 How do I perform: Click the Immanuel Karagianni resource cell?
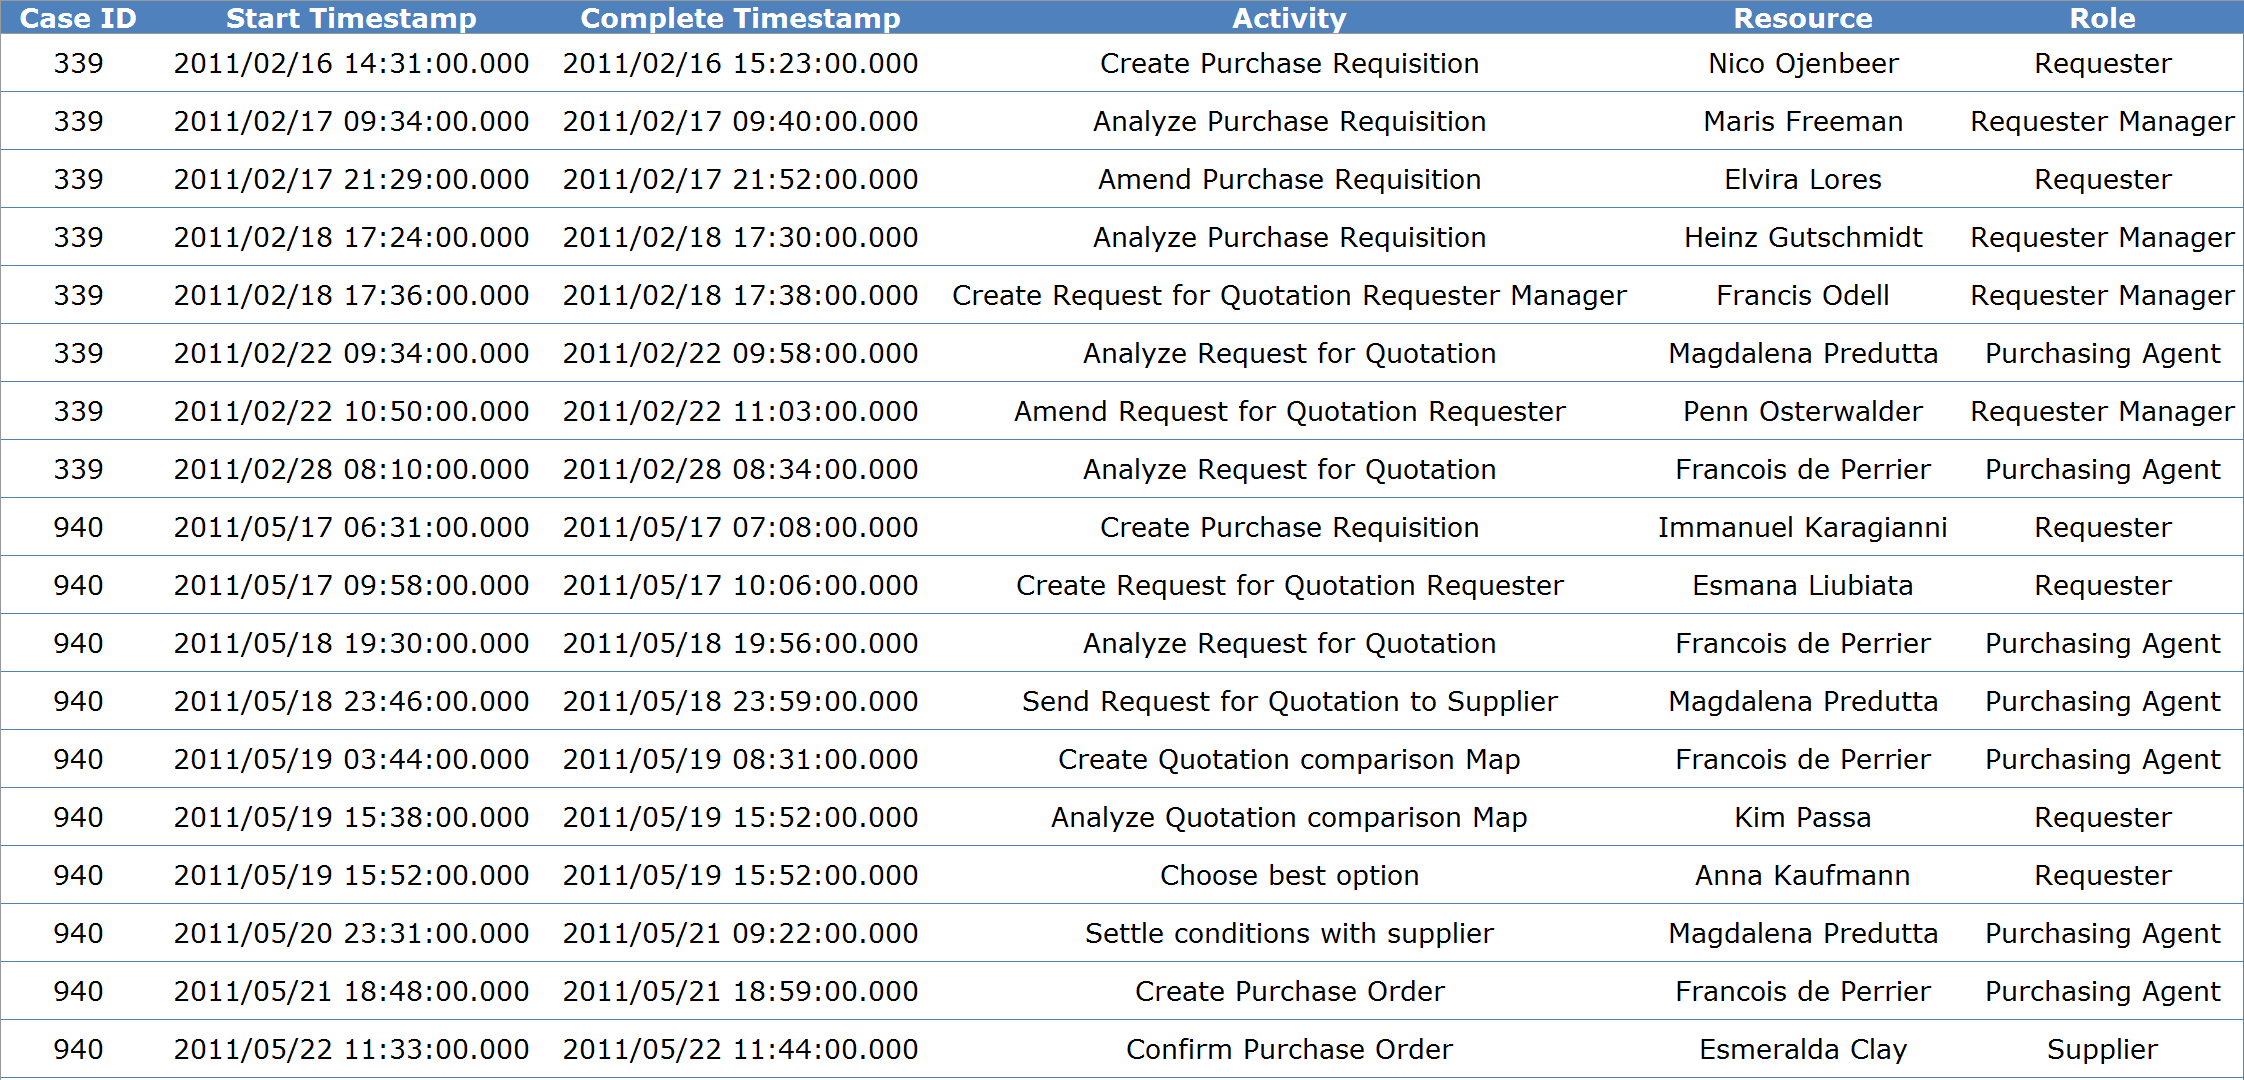tap(1802, 527)
